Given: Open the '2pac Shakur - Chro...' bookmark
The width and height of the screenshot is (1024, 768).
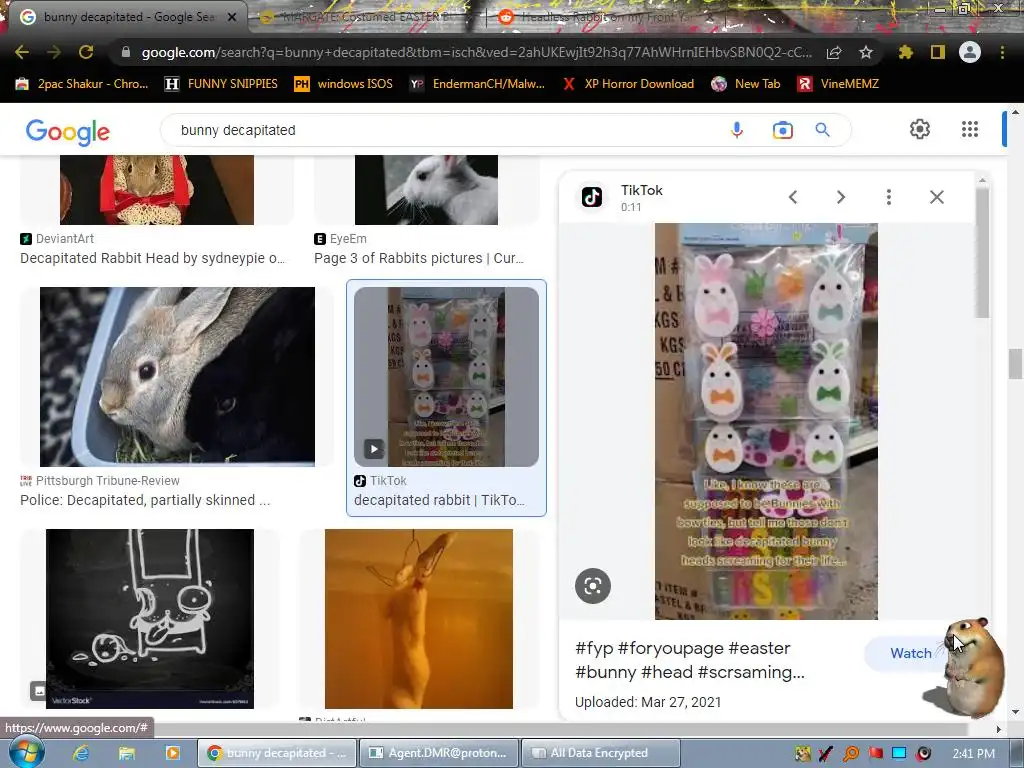Looking at the screenshot, I should click(x=82, y=84).
